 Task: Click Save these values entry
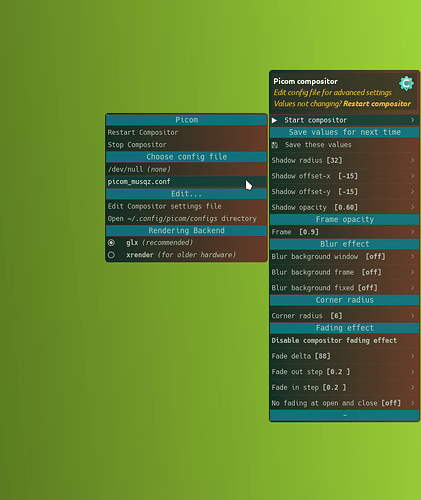tap(344, 145)
